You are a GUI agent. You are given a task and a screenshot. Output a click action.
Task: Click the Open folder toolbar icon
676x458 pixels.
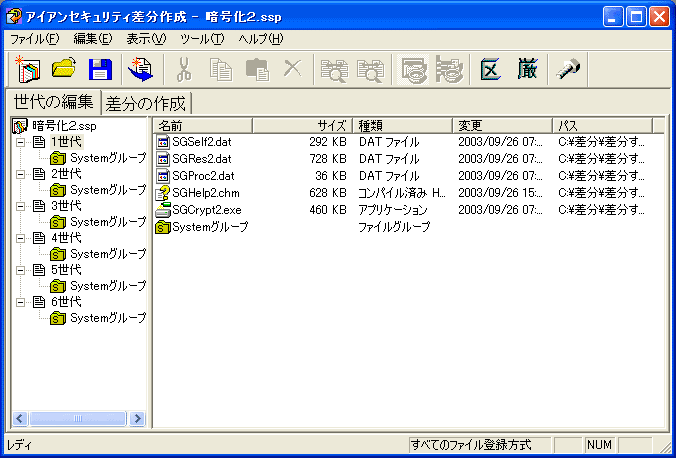click(64, 69)
